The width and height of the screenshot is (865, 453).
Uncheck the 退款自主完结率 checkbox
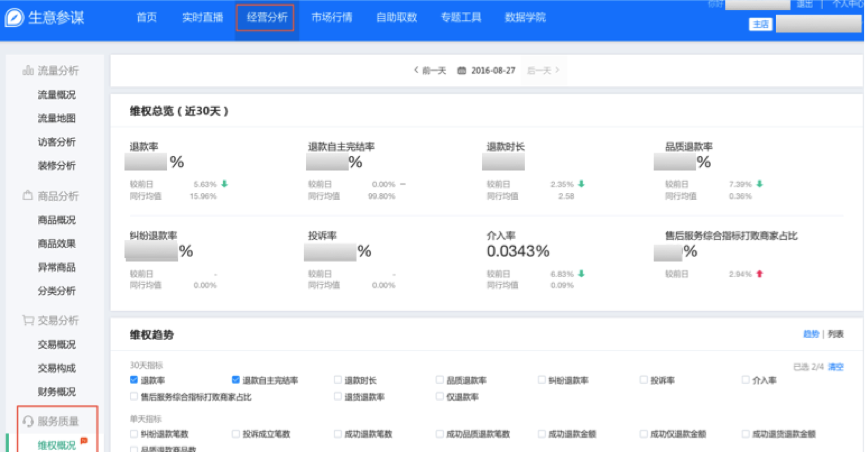(x=236, y=380)
